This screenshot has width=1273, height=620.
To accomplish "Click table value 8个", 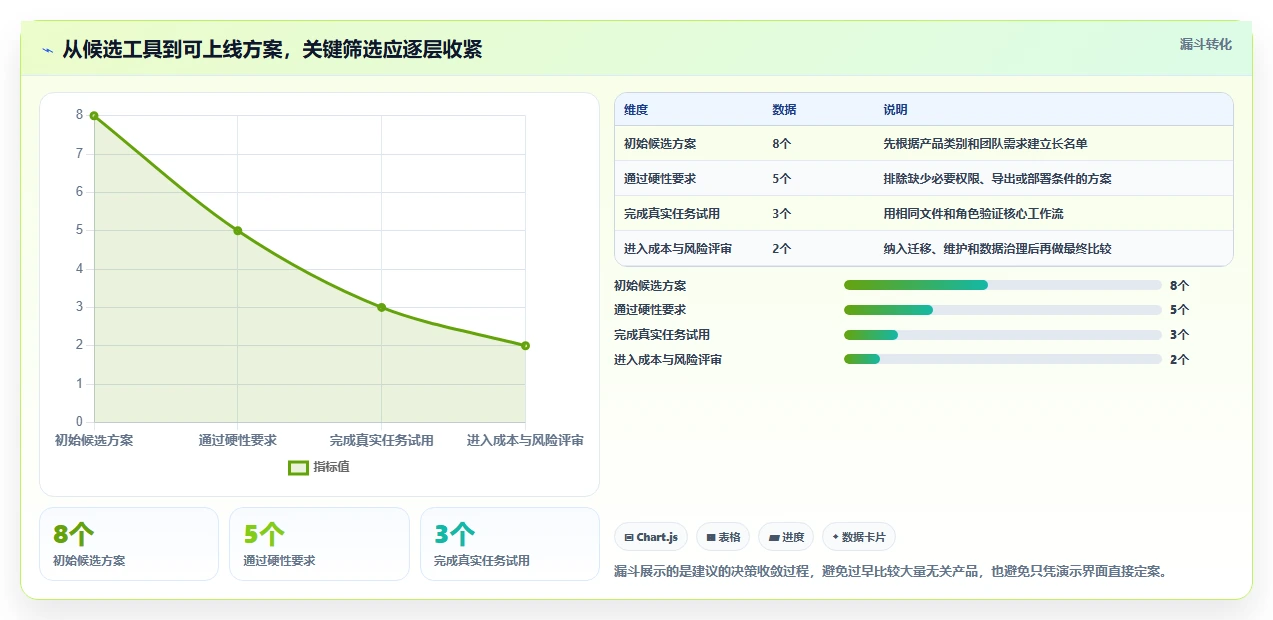I will [781, 144].
